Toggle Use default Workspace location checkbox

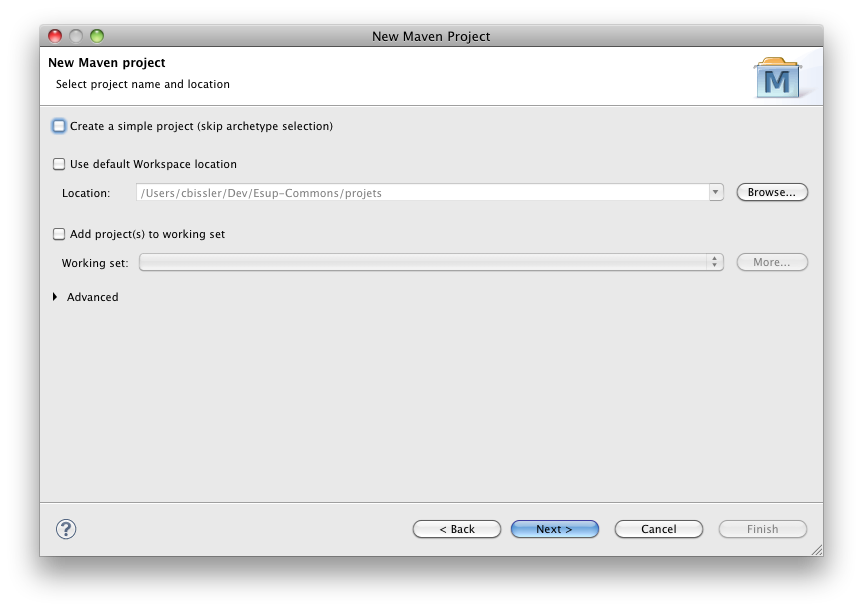click(59, 164)
